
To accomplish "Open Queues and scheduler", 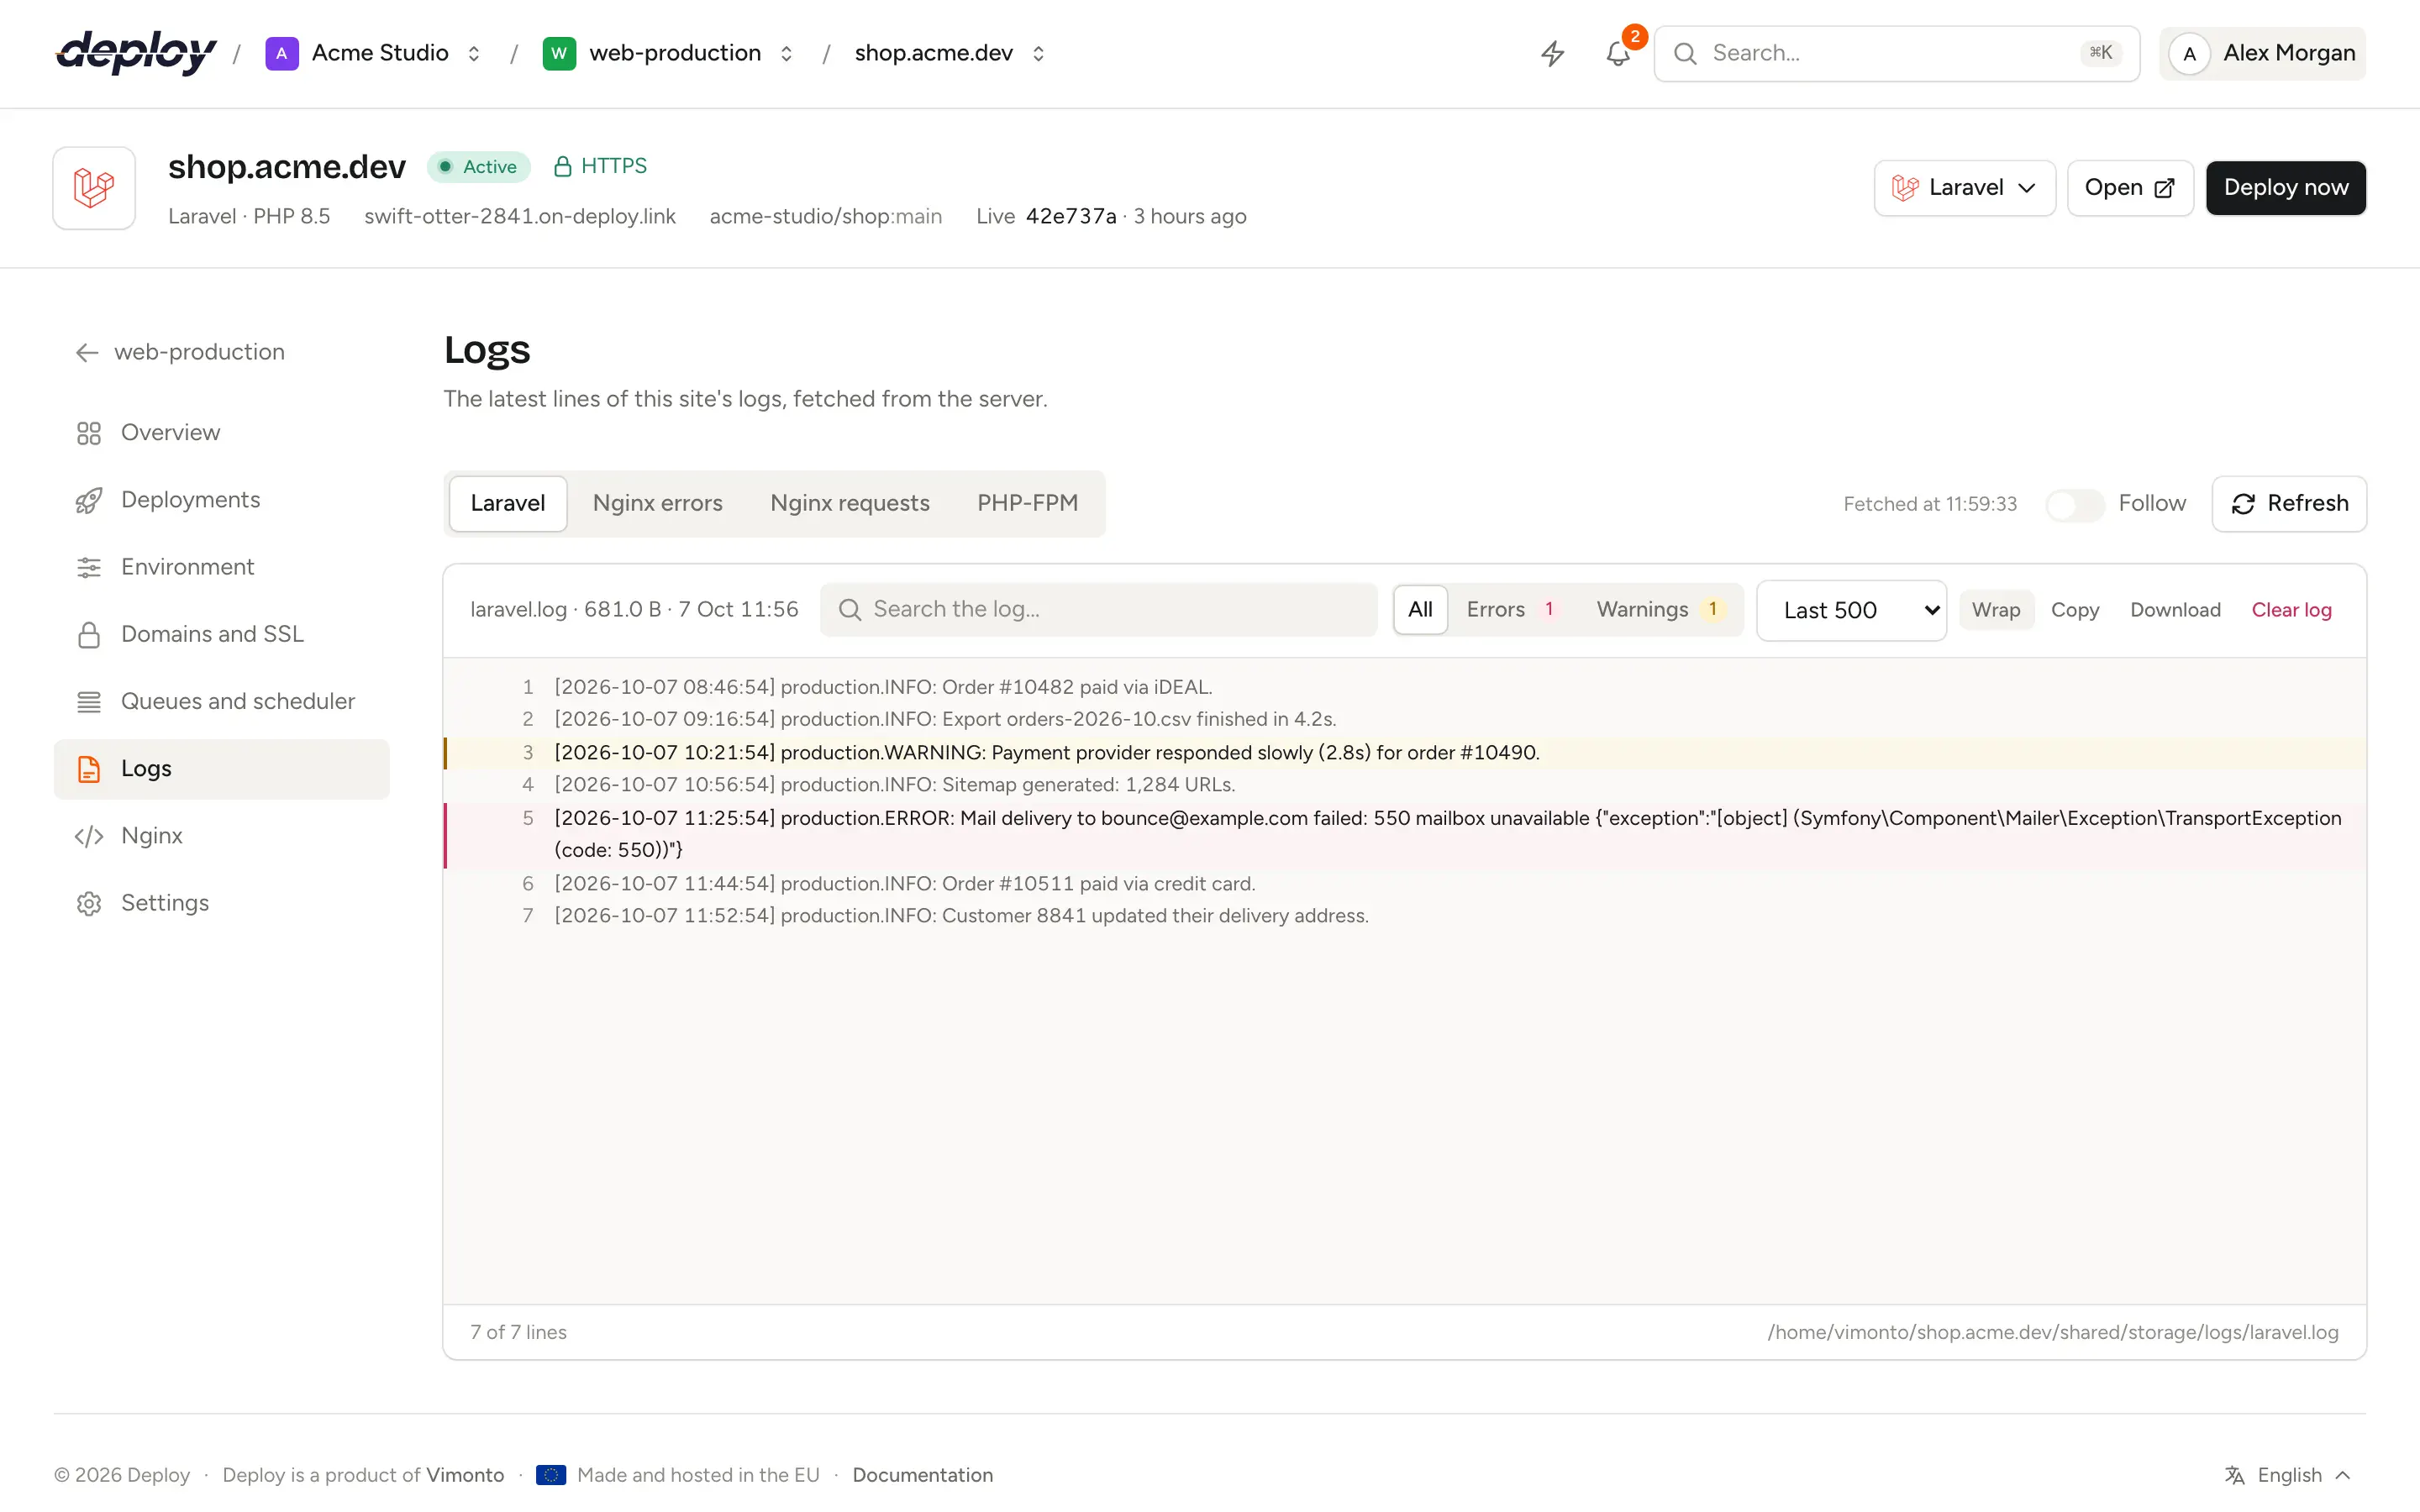I will [221, 701].
